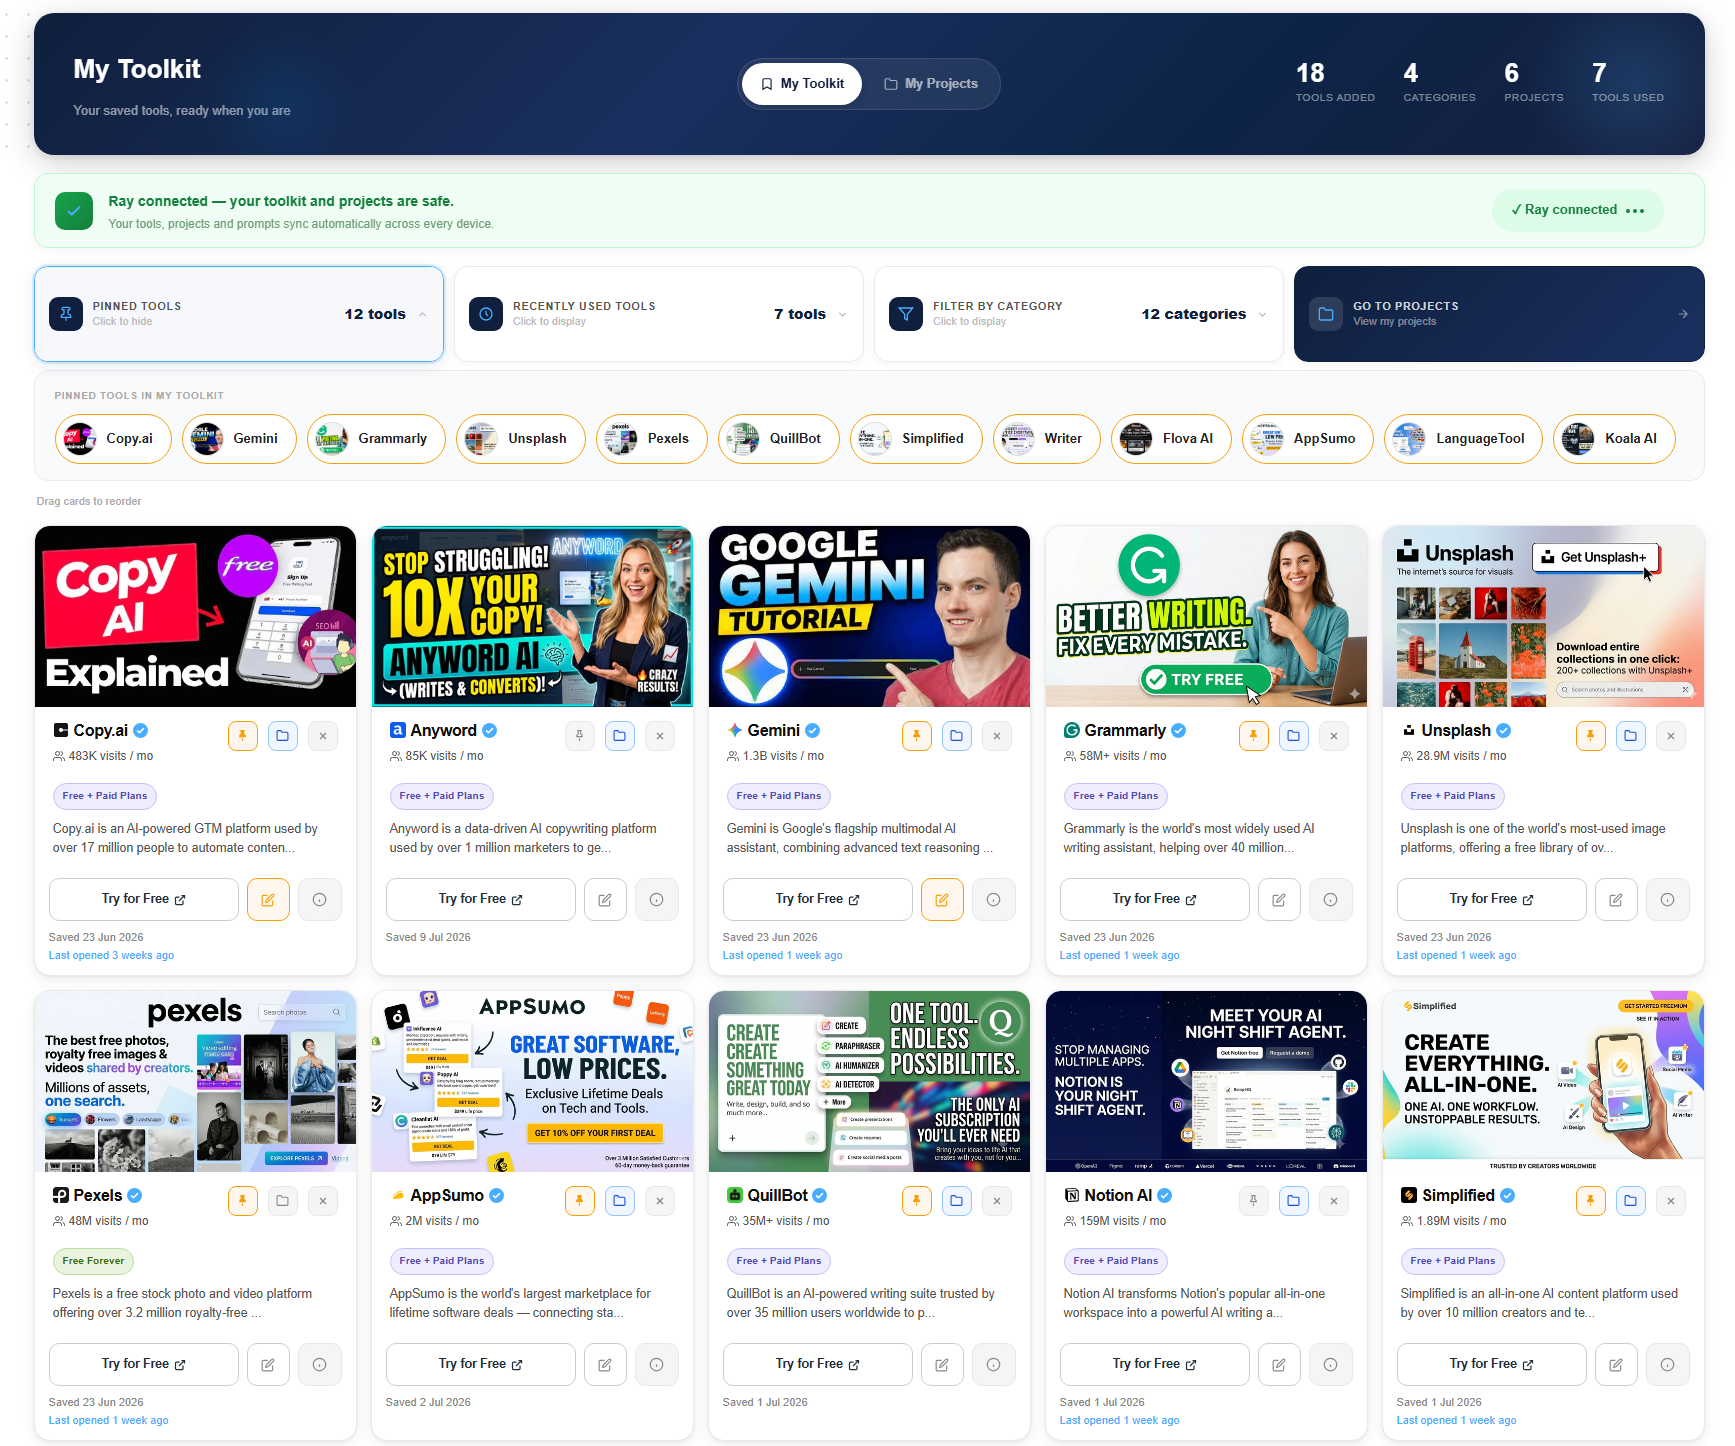This screenshot has height=1446, width=1735.
Task: Try Unsplash for free
Action: 1492,900
